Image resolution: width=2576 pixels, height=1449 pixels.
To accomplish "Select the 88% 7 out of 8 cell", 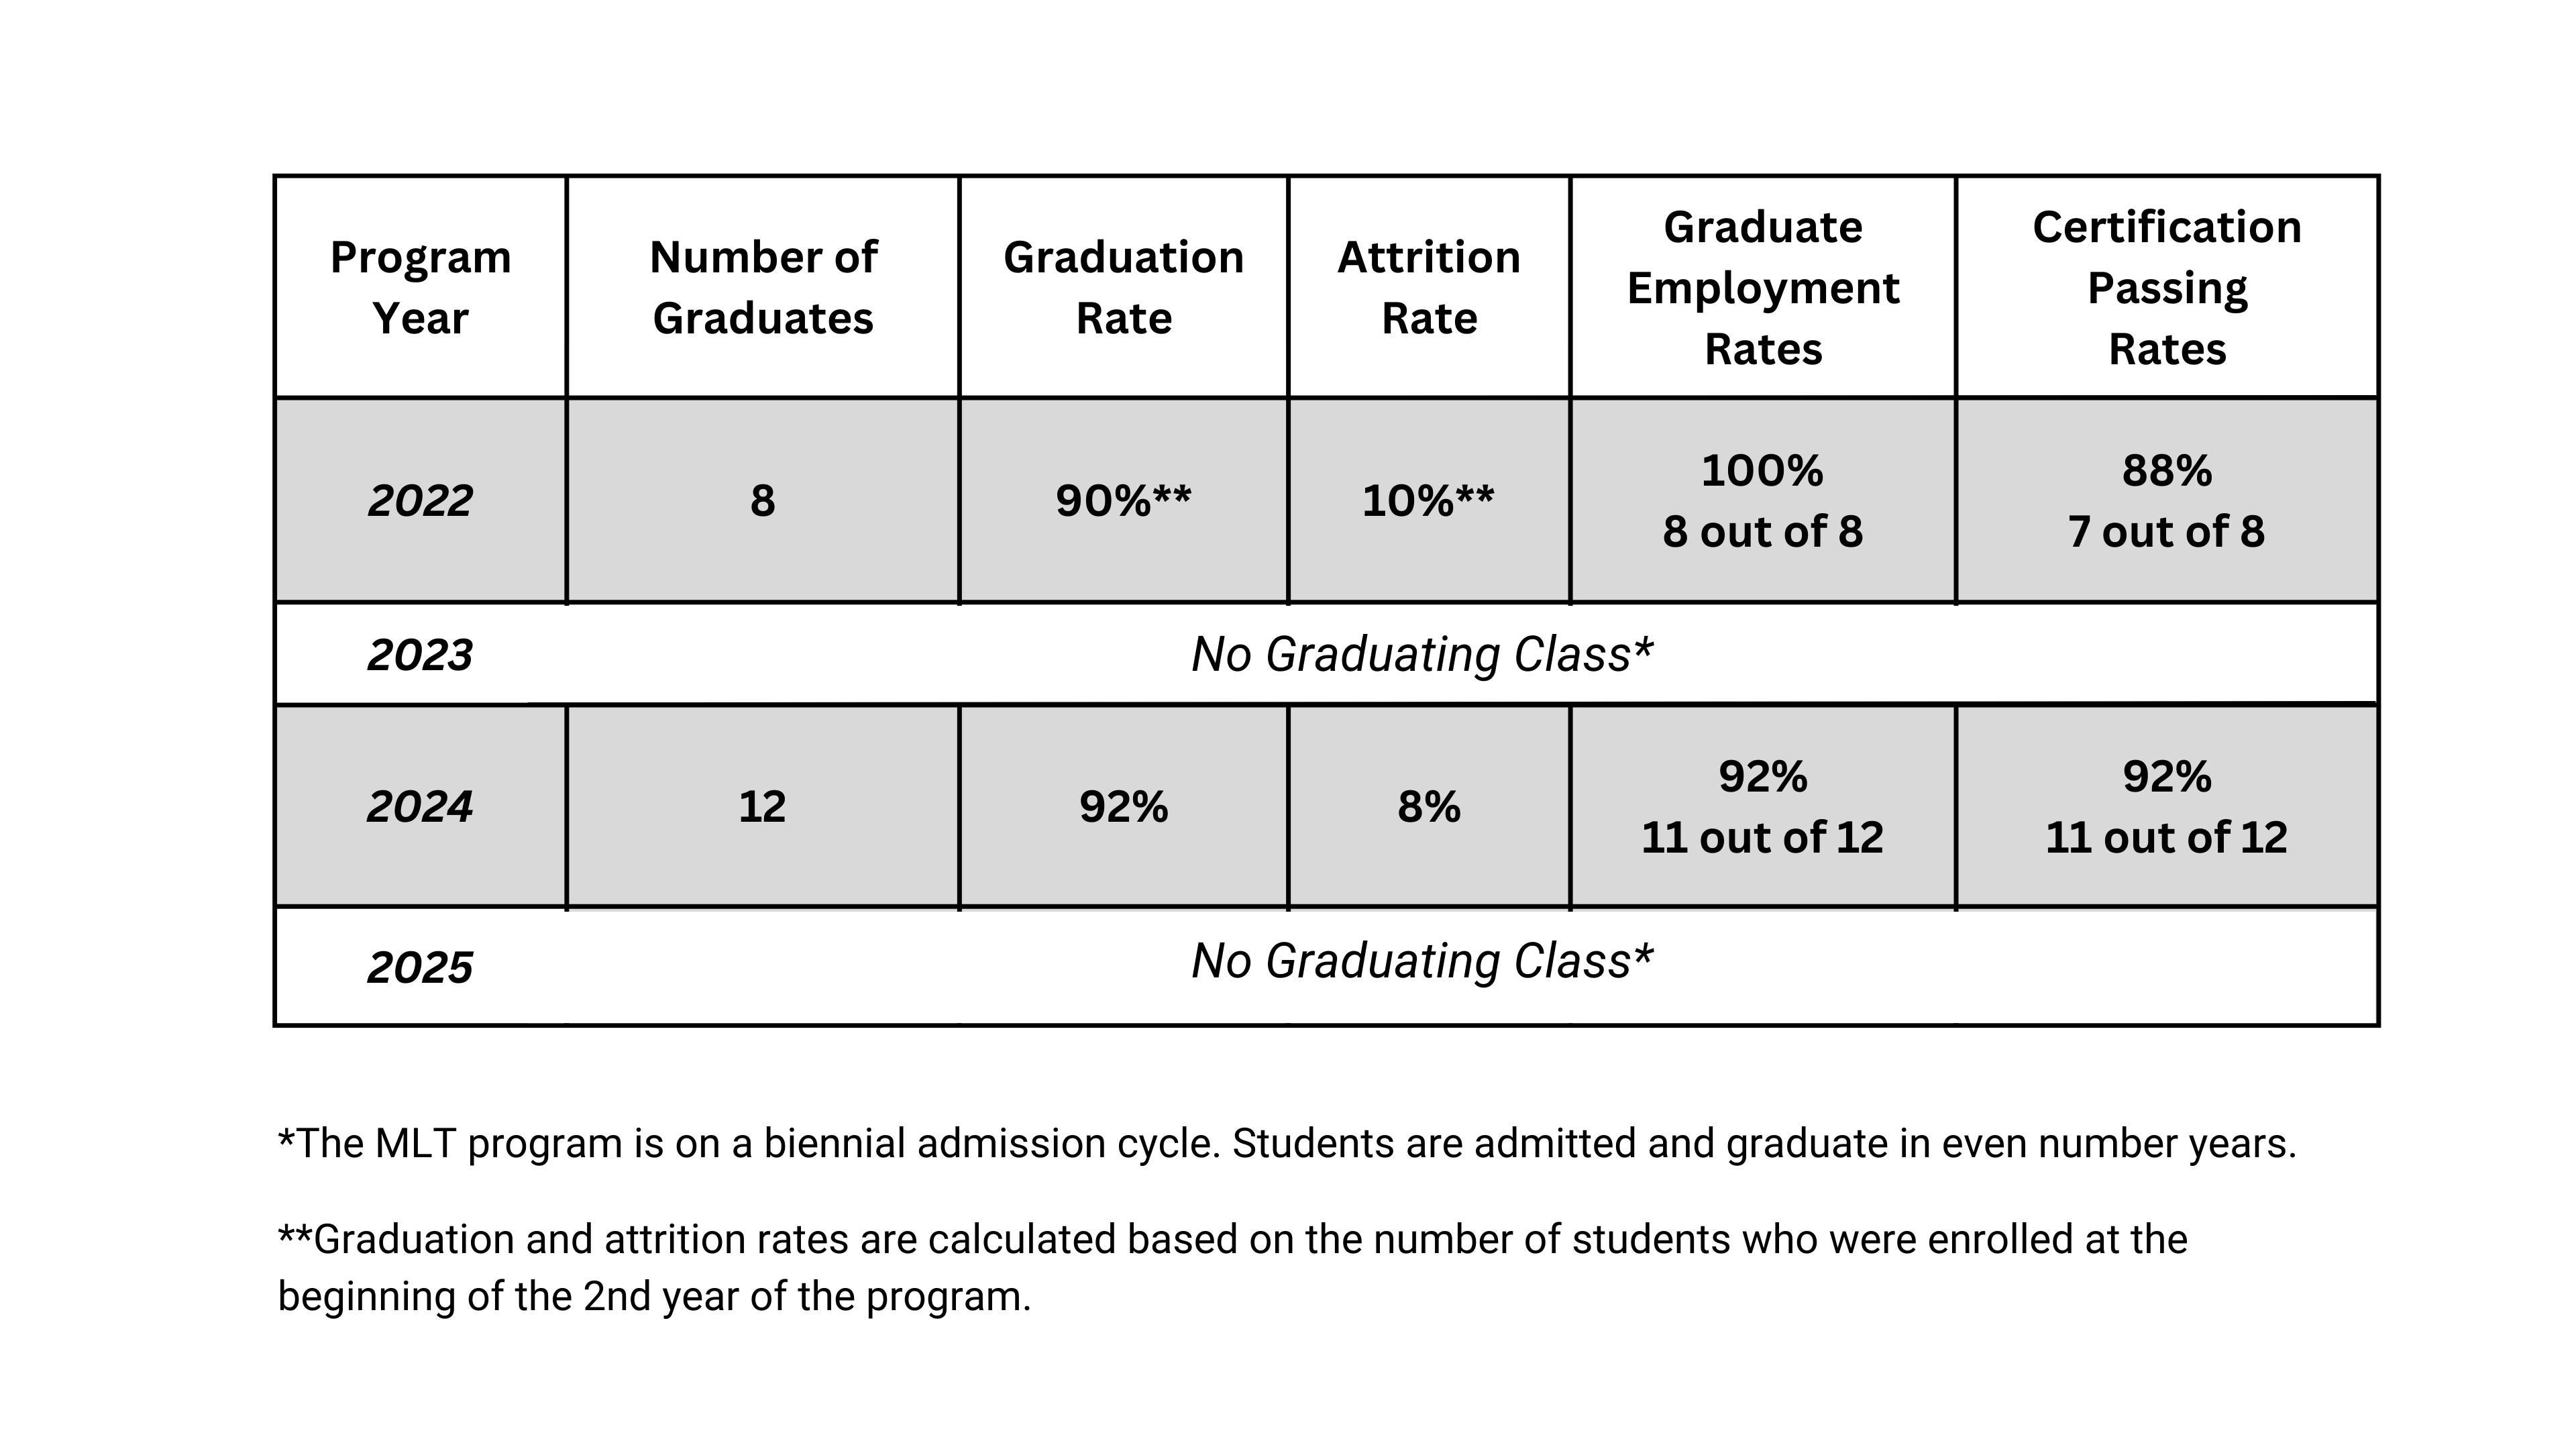I will pos(2167,501).
